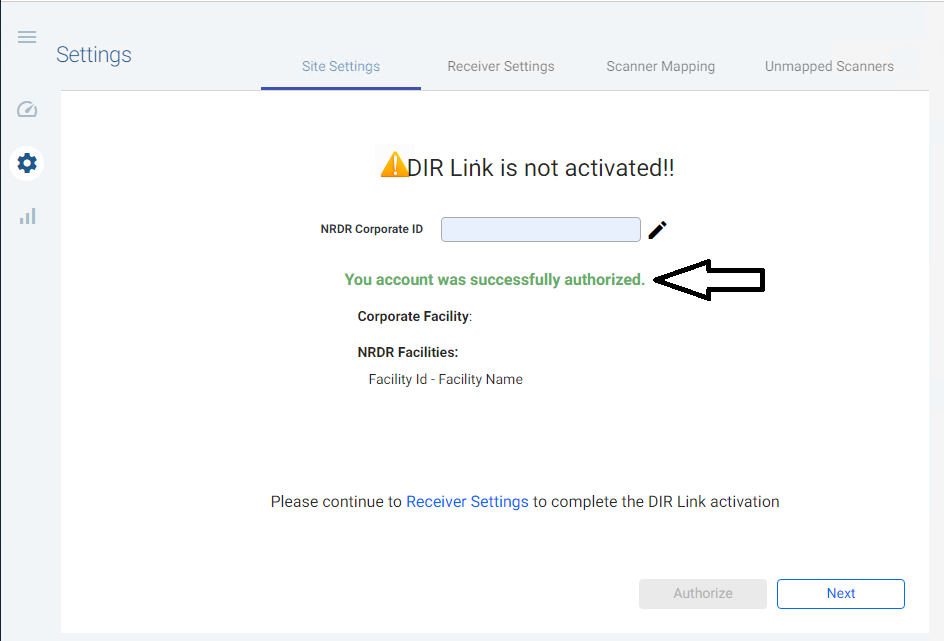Click inside the NRDR Corporate ID input field
Viewport: 944px width, 641px height.
point(540,229)
